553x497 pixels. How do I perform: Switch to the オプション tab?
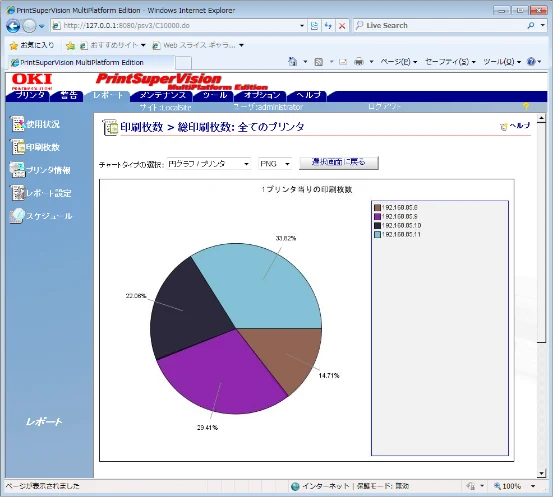(262, 95)
